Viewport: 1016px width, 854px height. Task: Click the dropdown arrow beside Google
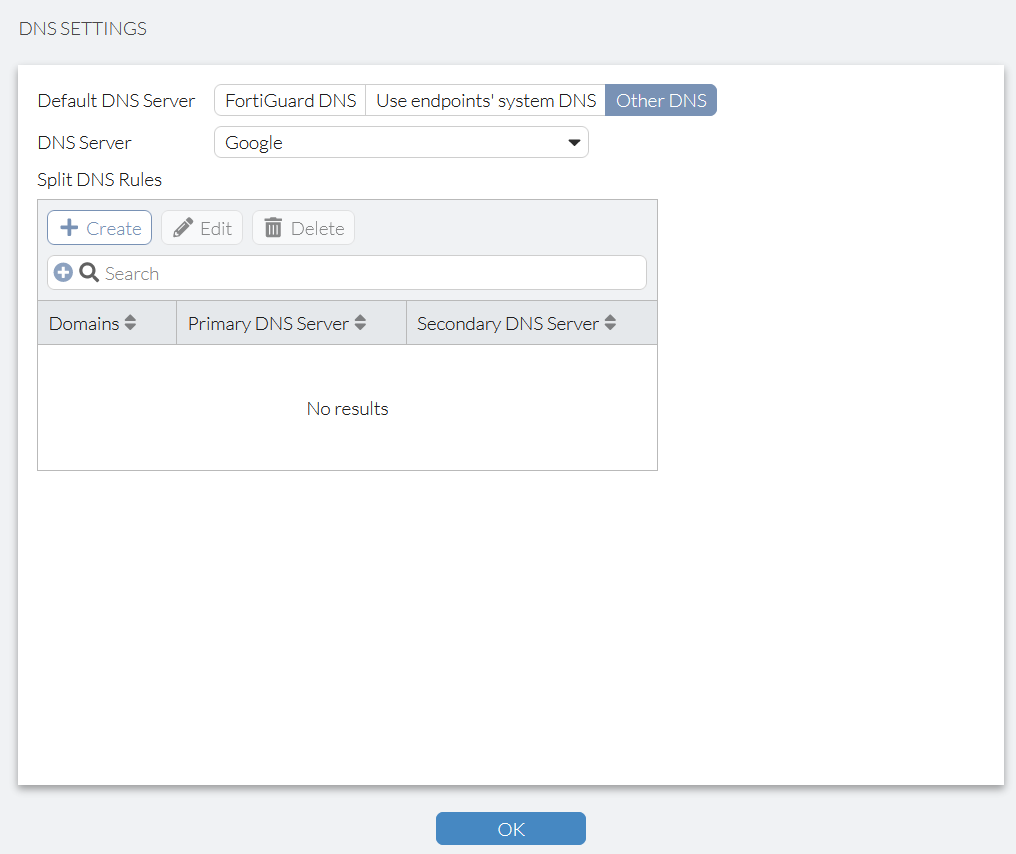click(x=575, y=142)
